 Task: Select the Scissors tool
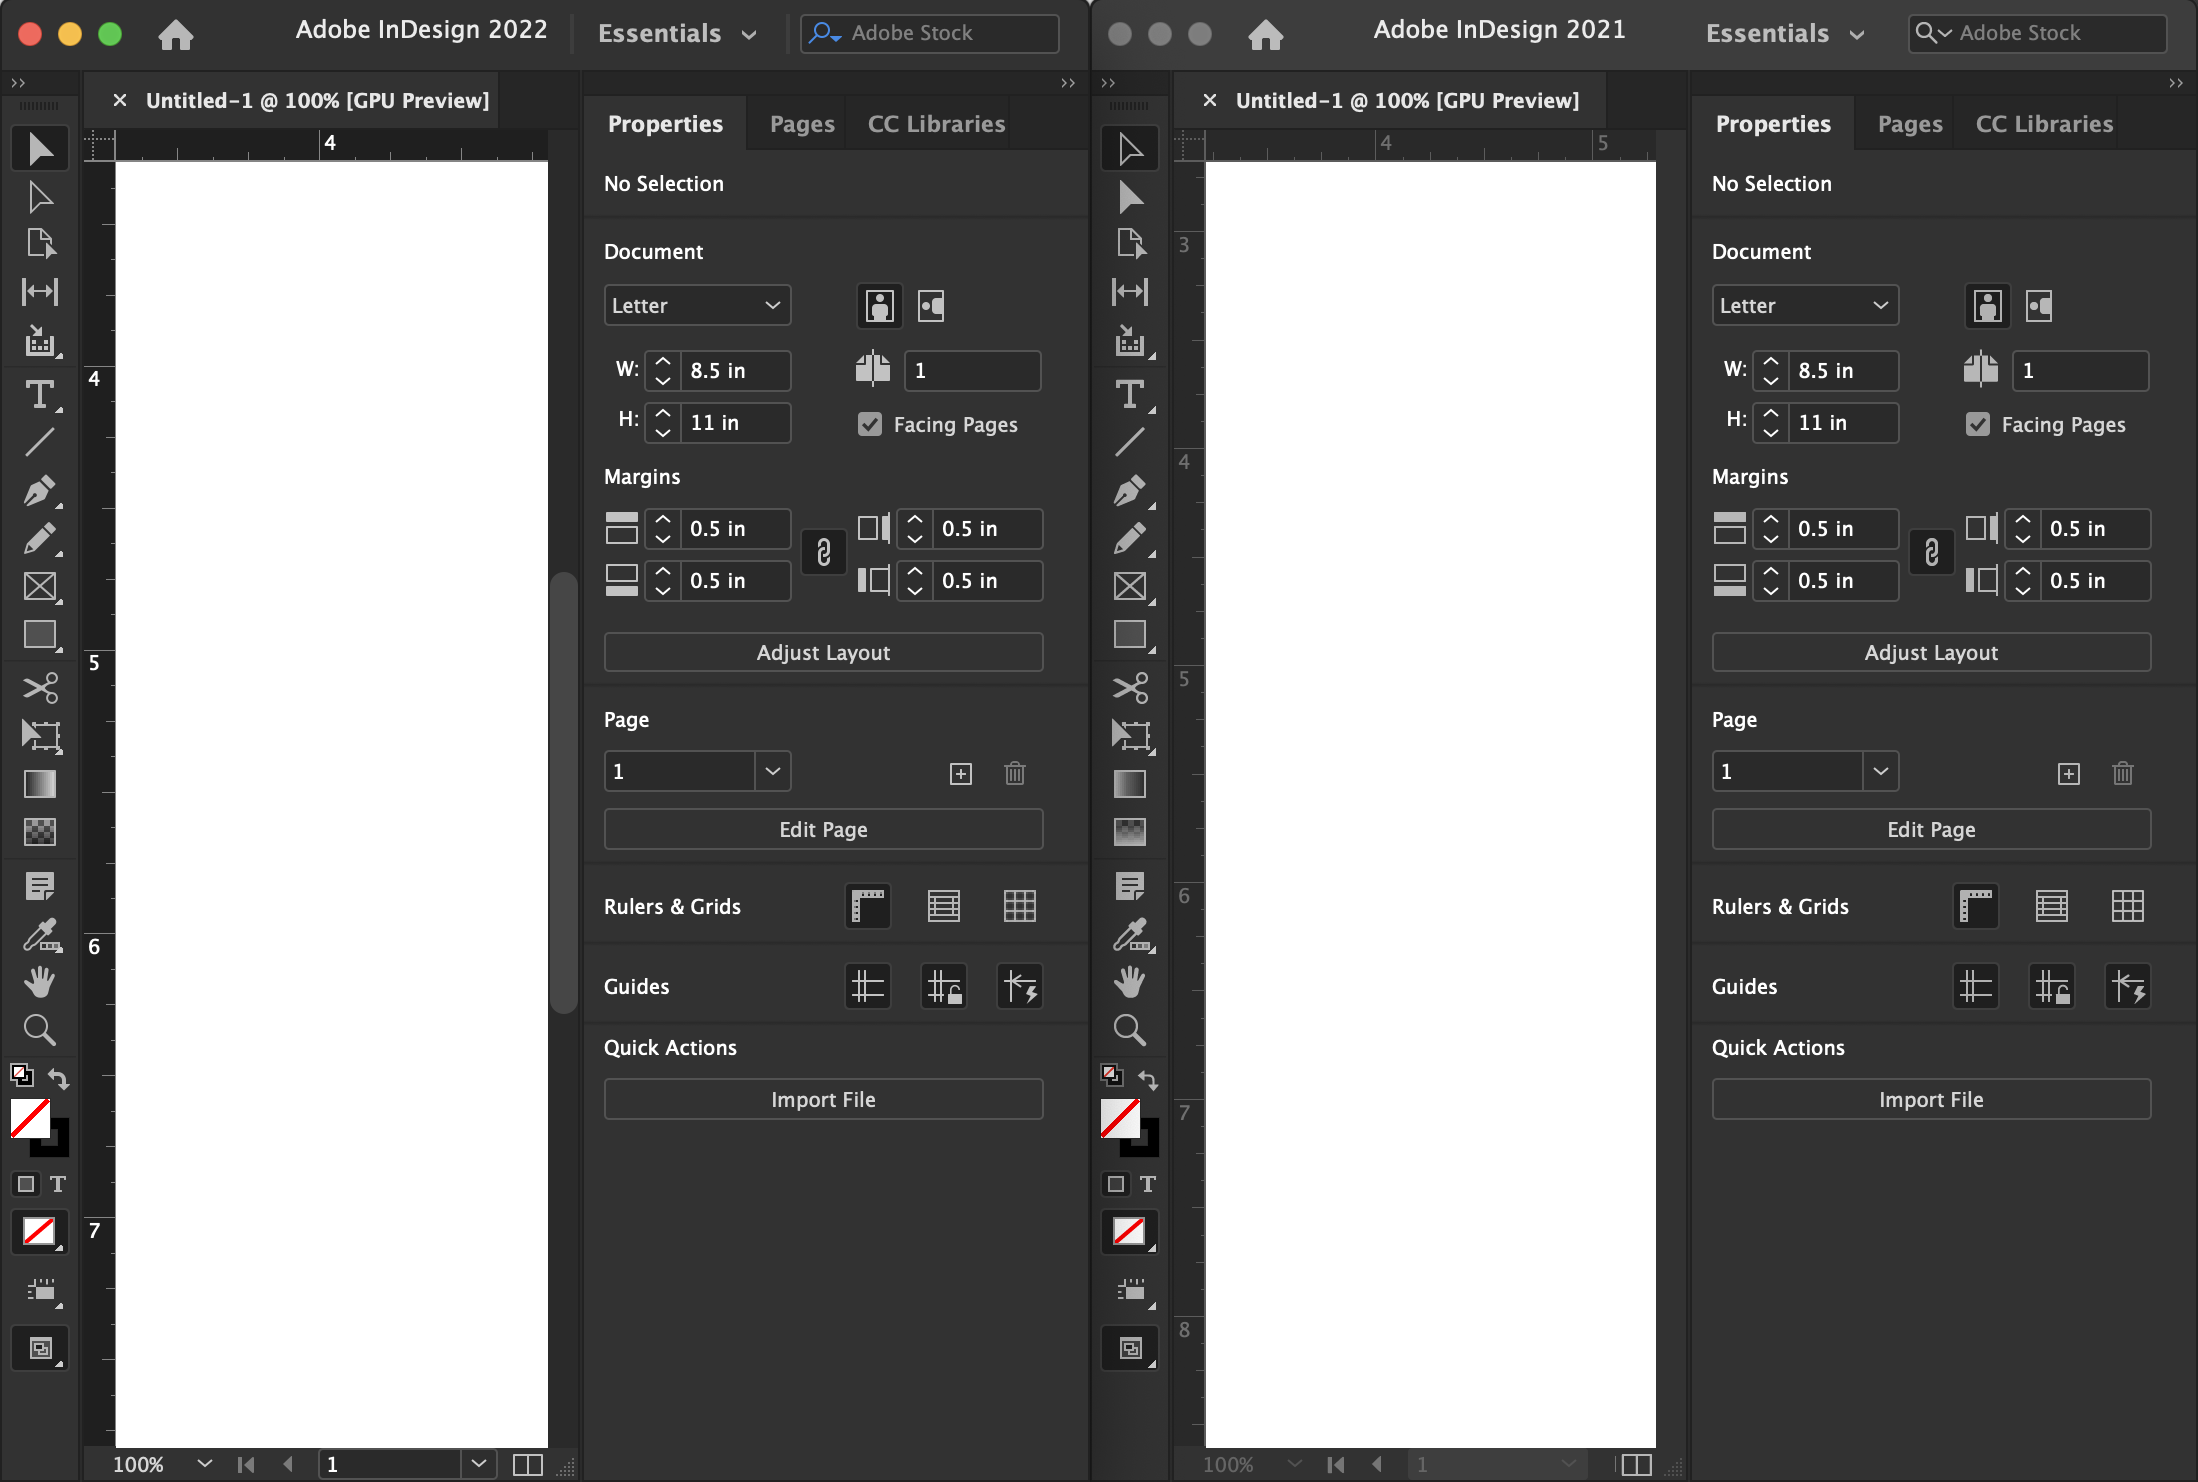coord(40,688)
